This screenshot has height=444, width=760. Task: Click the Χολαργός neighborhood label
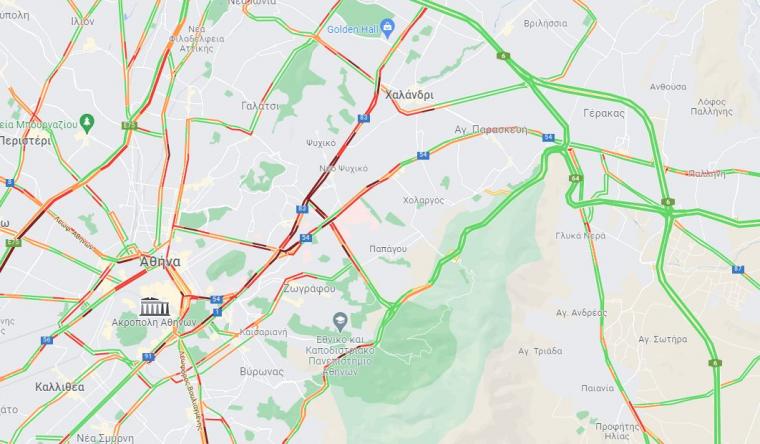pyautogui.click(x=424, y=200)
